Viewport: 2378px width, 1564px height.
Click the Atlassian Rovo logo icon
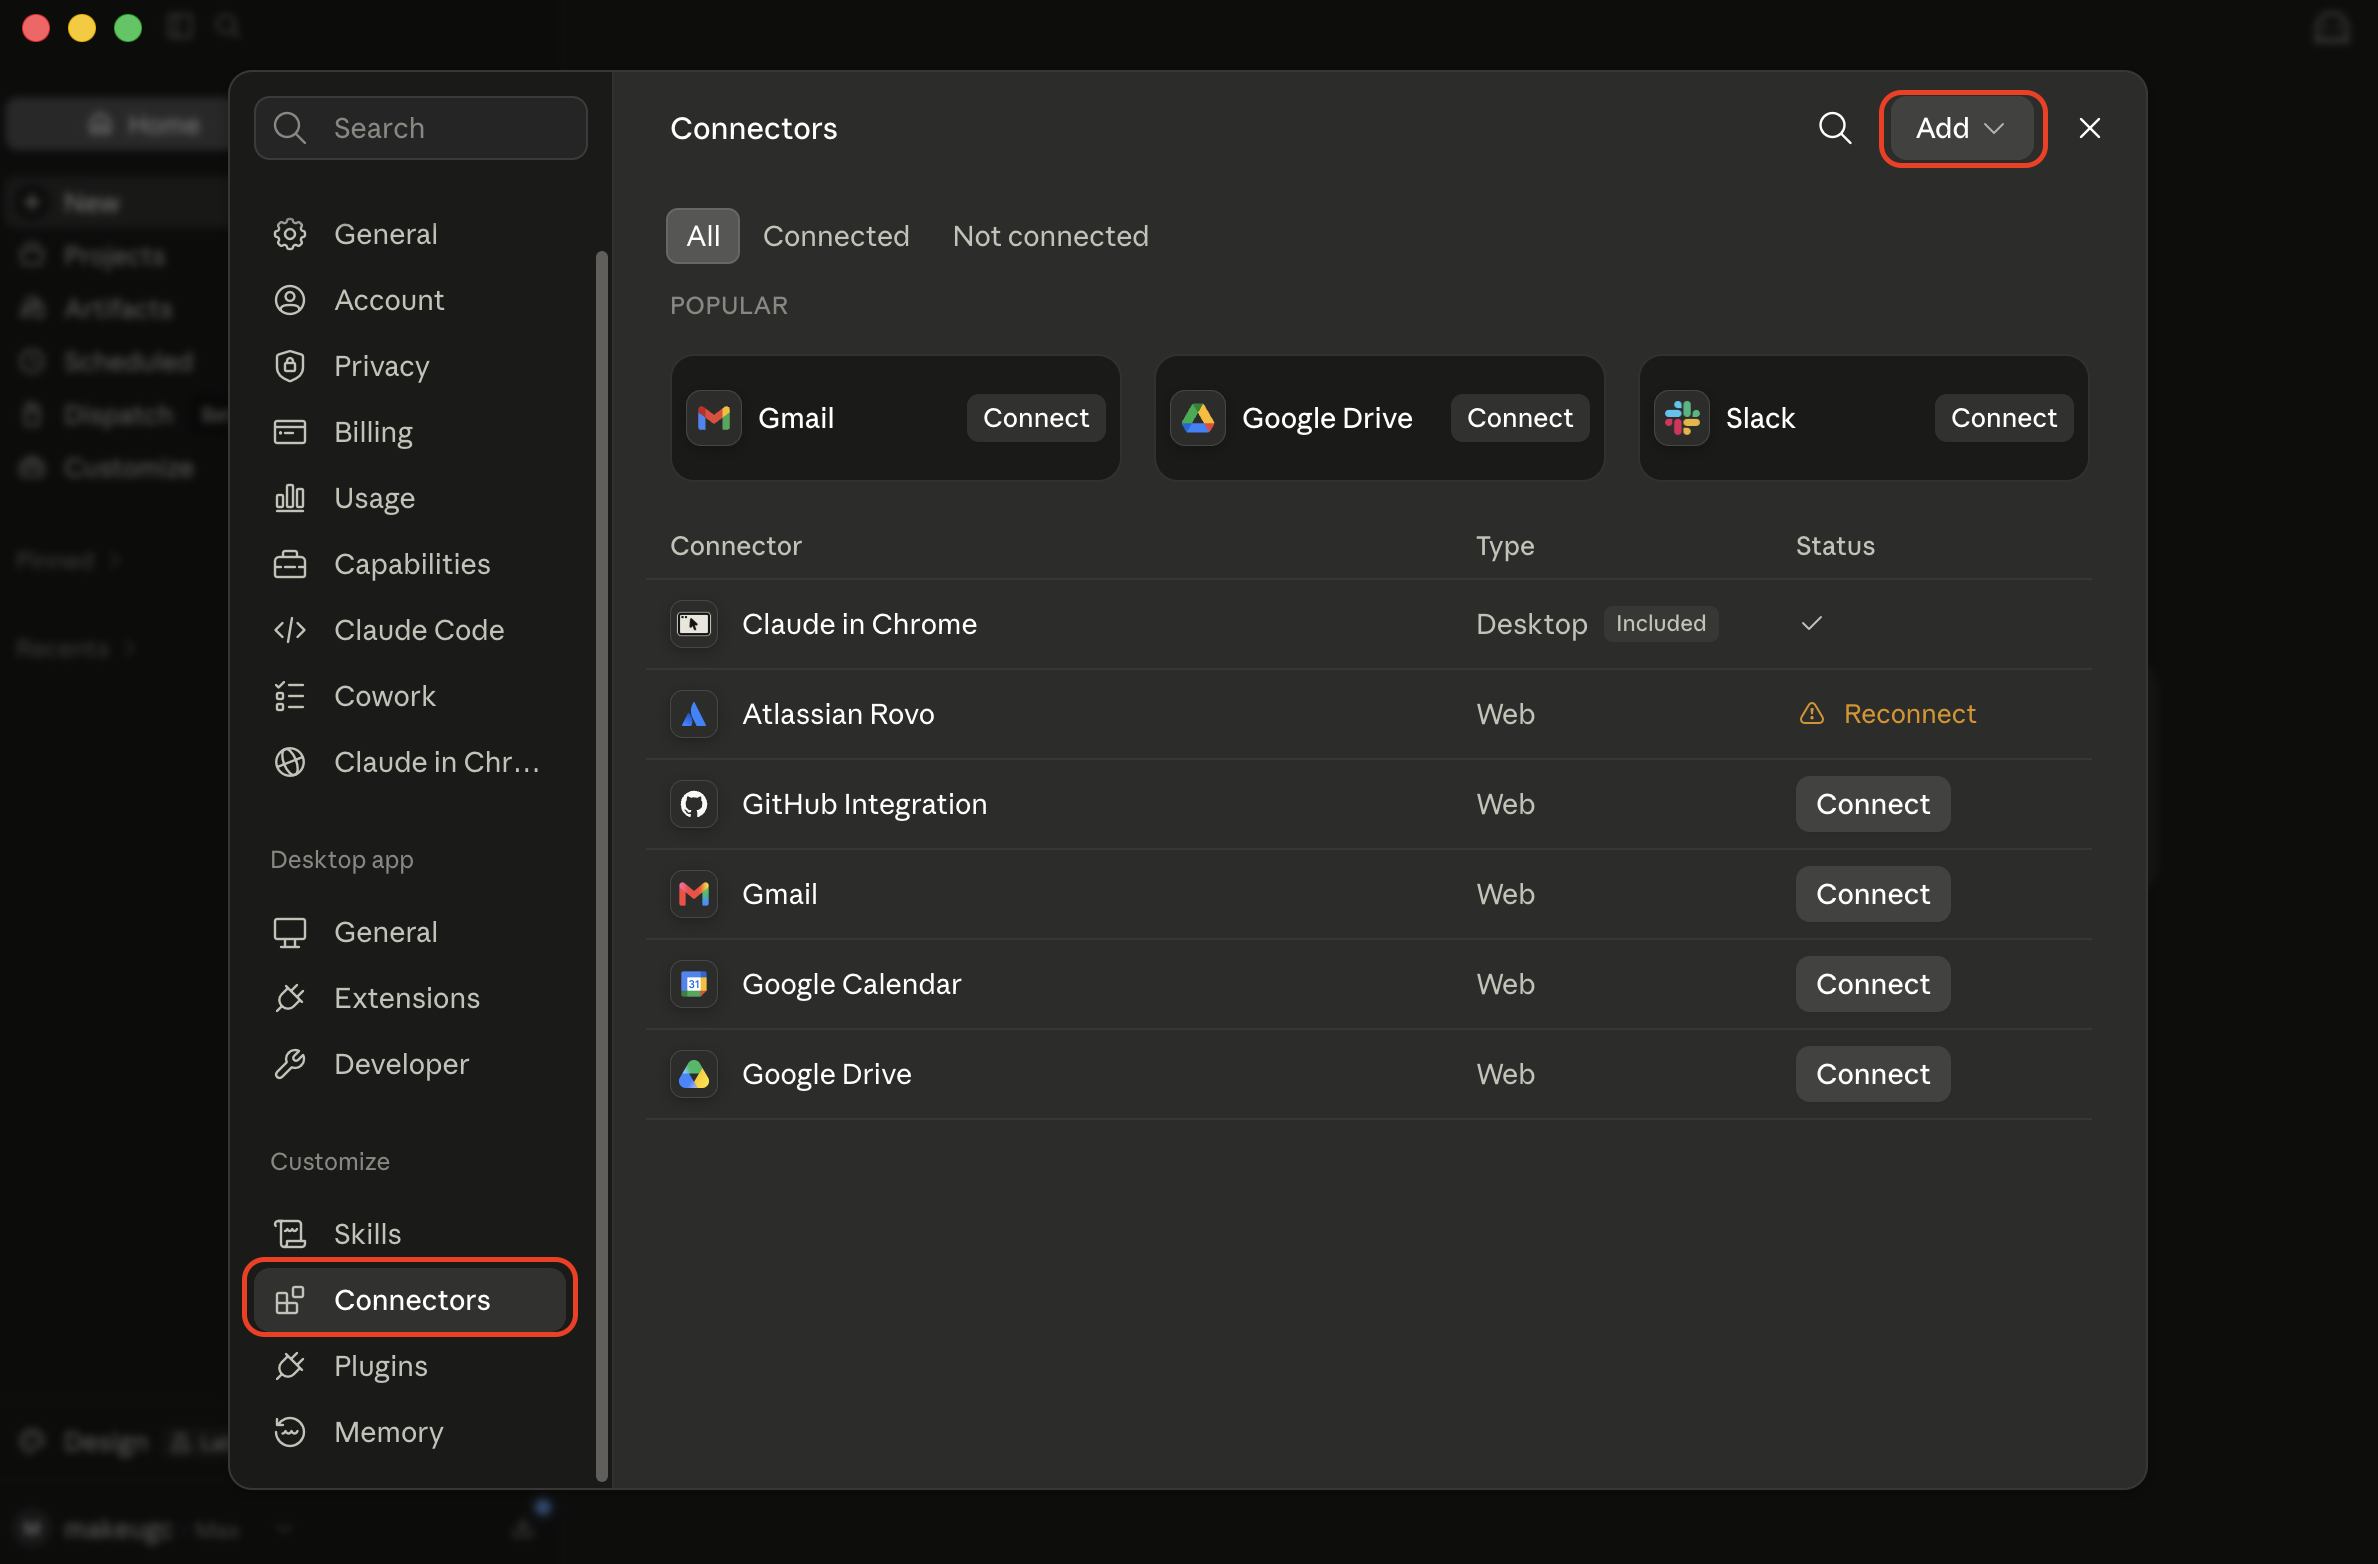coord(694,714)
